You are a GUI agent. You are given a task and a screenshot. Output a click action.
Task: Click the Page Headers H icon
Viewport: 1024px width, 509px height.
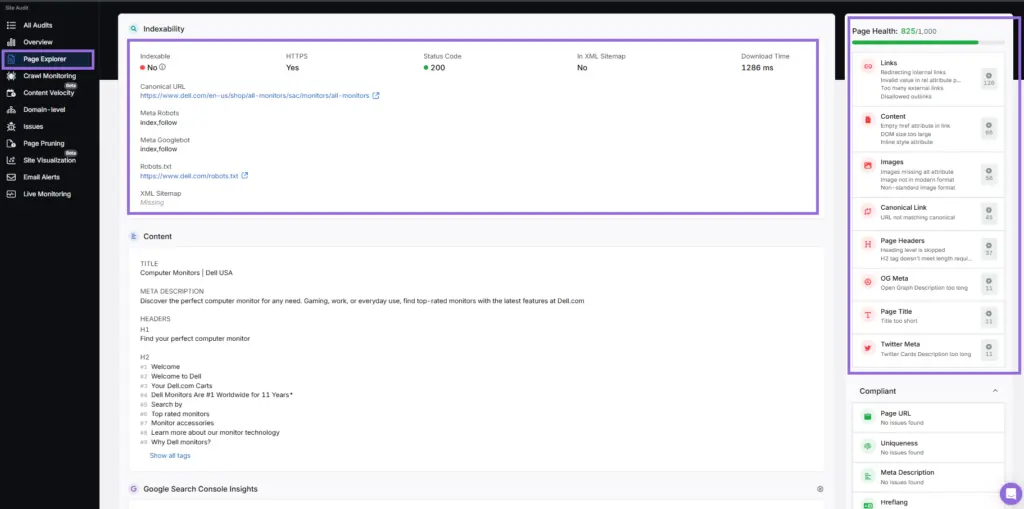tap(868, 244)
